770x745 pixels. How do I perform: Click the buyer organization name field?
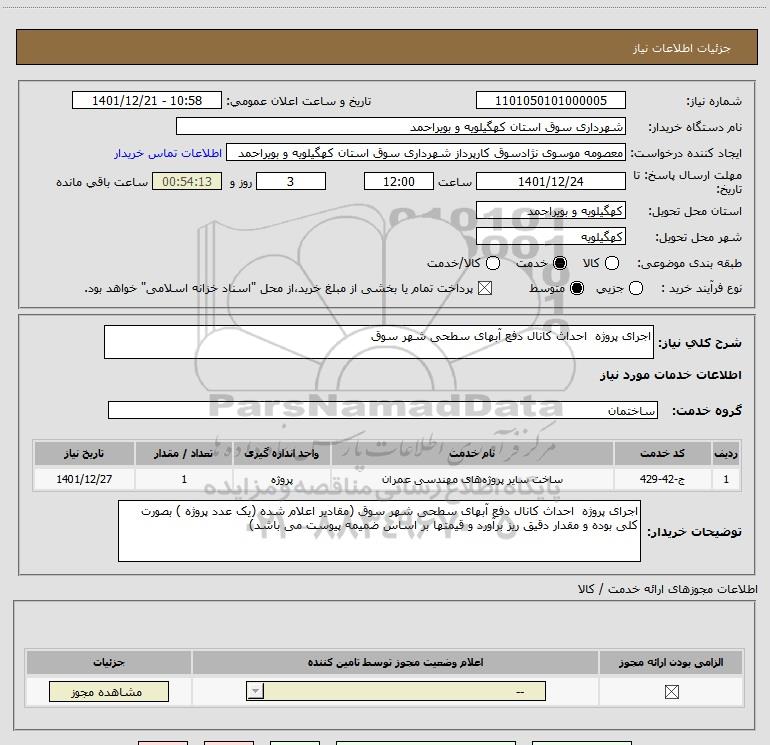coord(401,127)
